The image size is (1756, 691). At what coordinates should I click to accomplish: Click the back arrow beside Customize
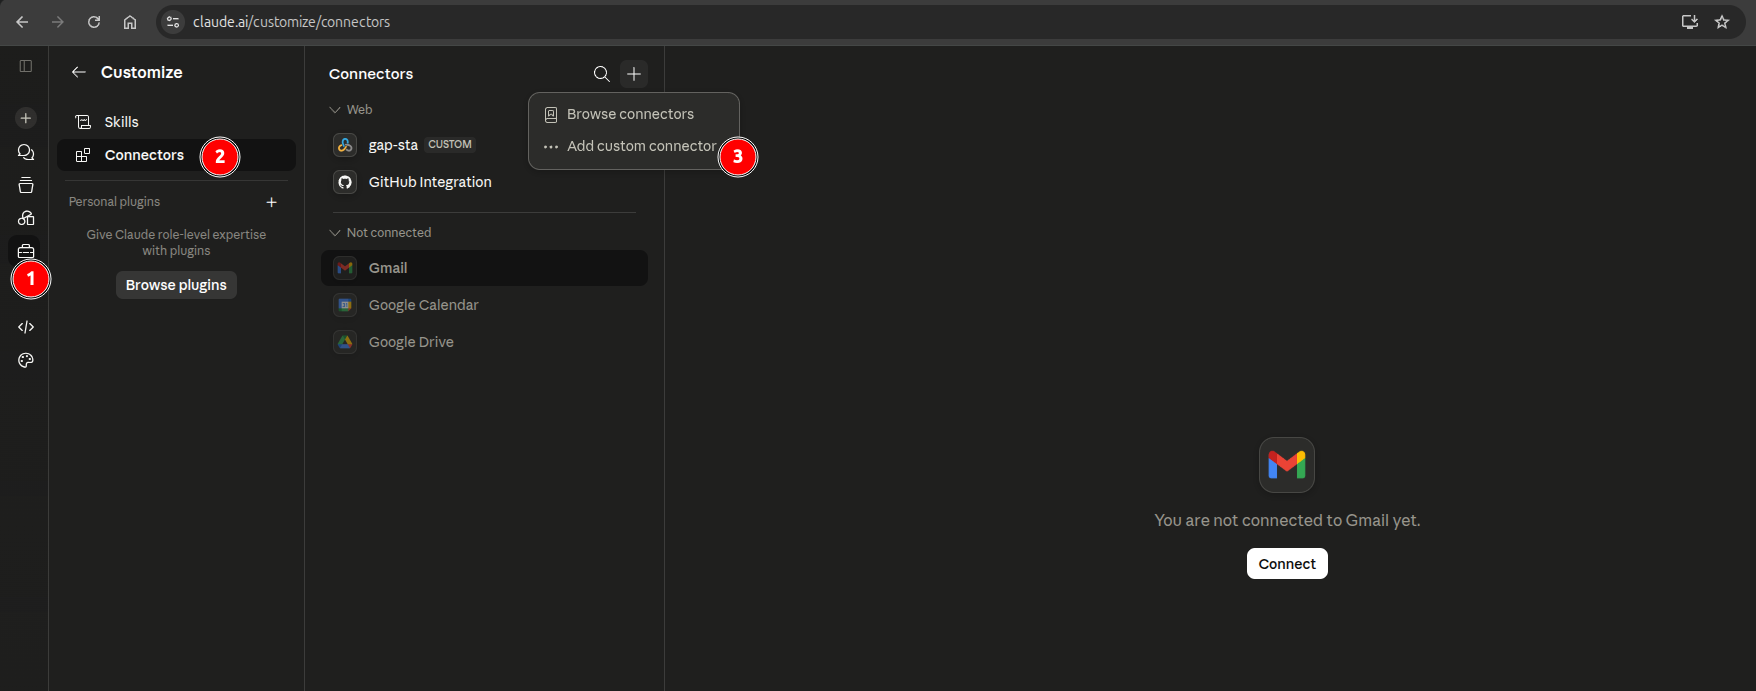[x=78, y=72]
